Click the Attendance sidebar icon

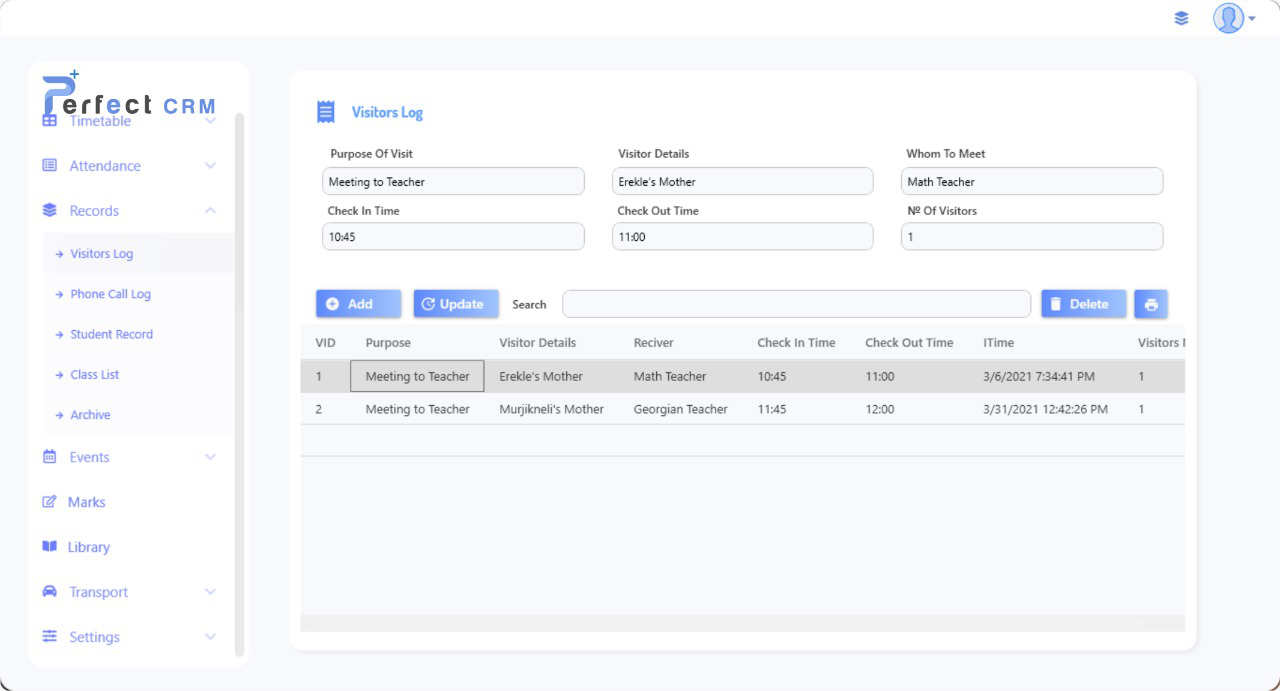tap(49, 165)
